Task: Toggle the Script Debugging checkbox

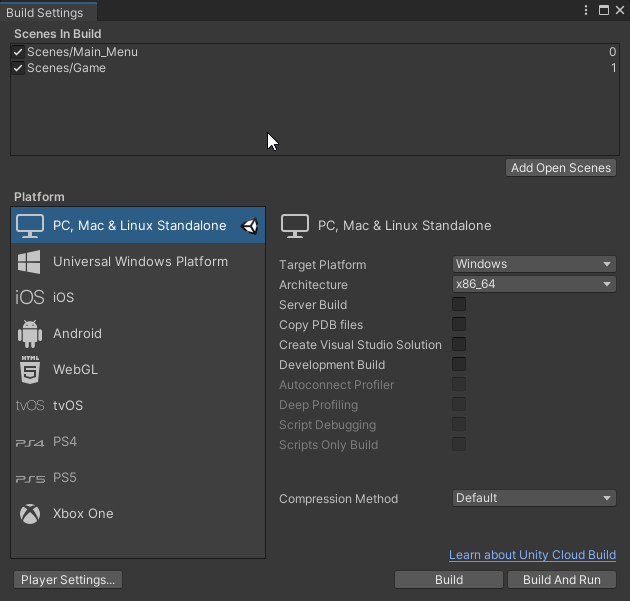Action: tap(459, 424)
